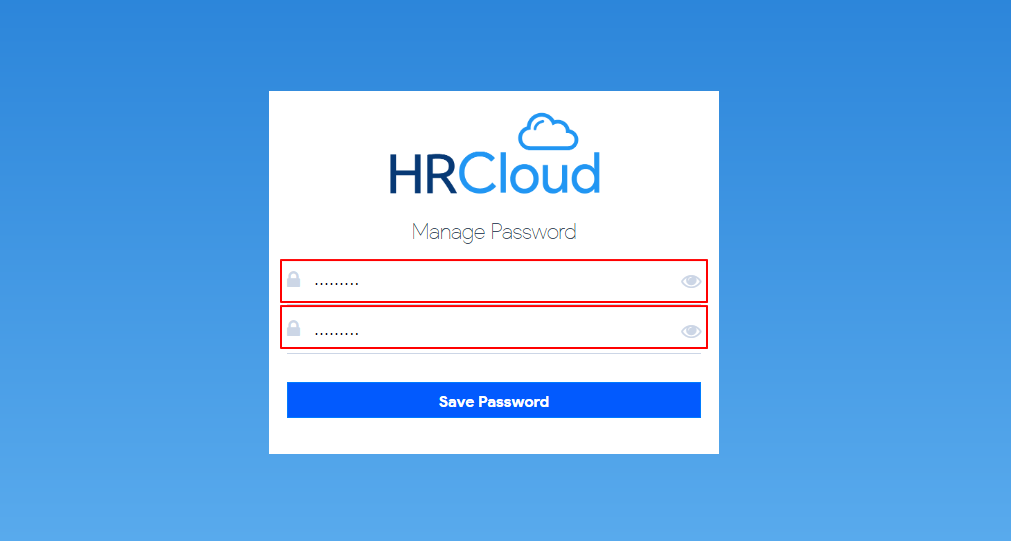Click the dark blue HR logo text
This screenshot has height=541, width=1011.
423,174
